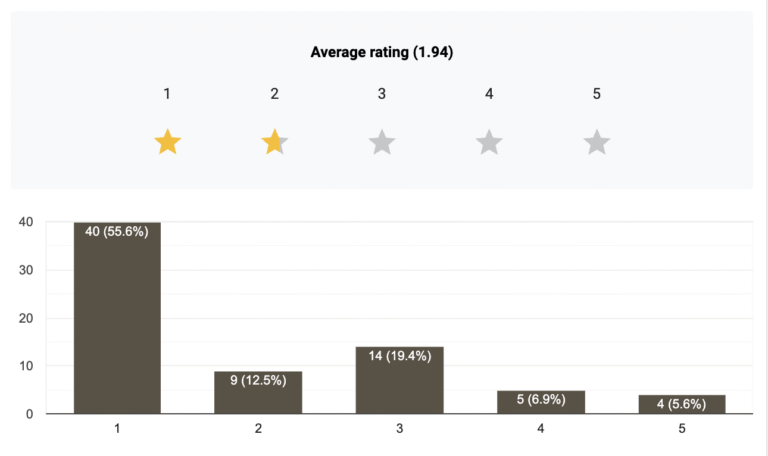768x456 pixels.
Task: Click x-axis label 5 below the chart
Action: 682,429
